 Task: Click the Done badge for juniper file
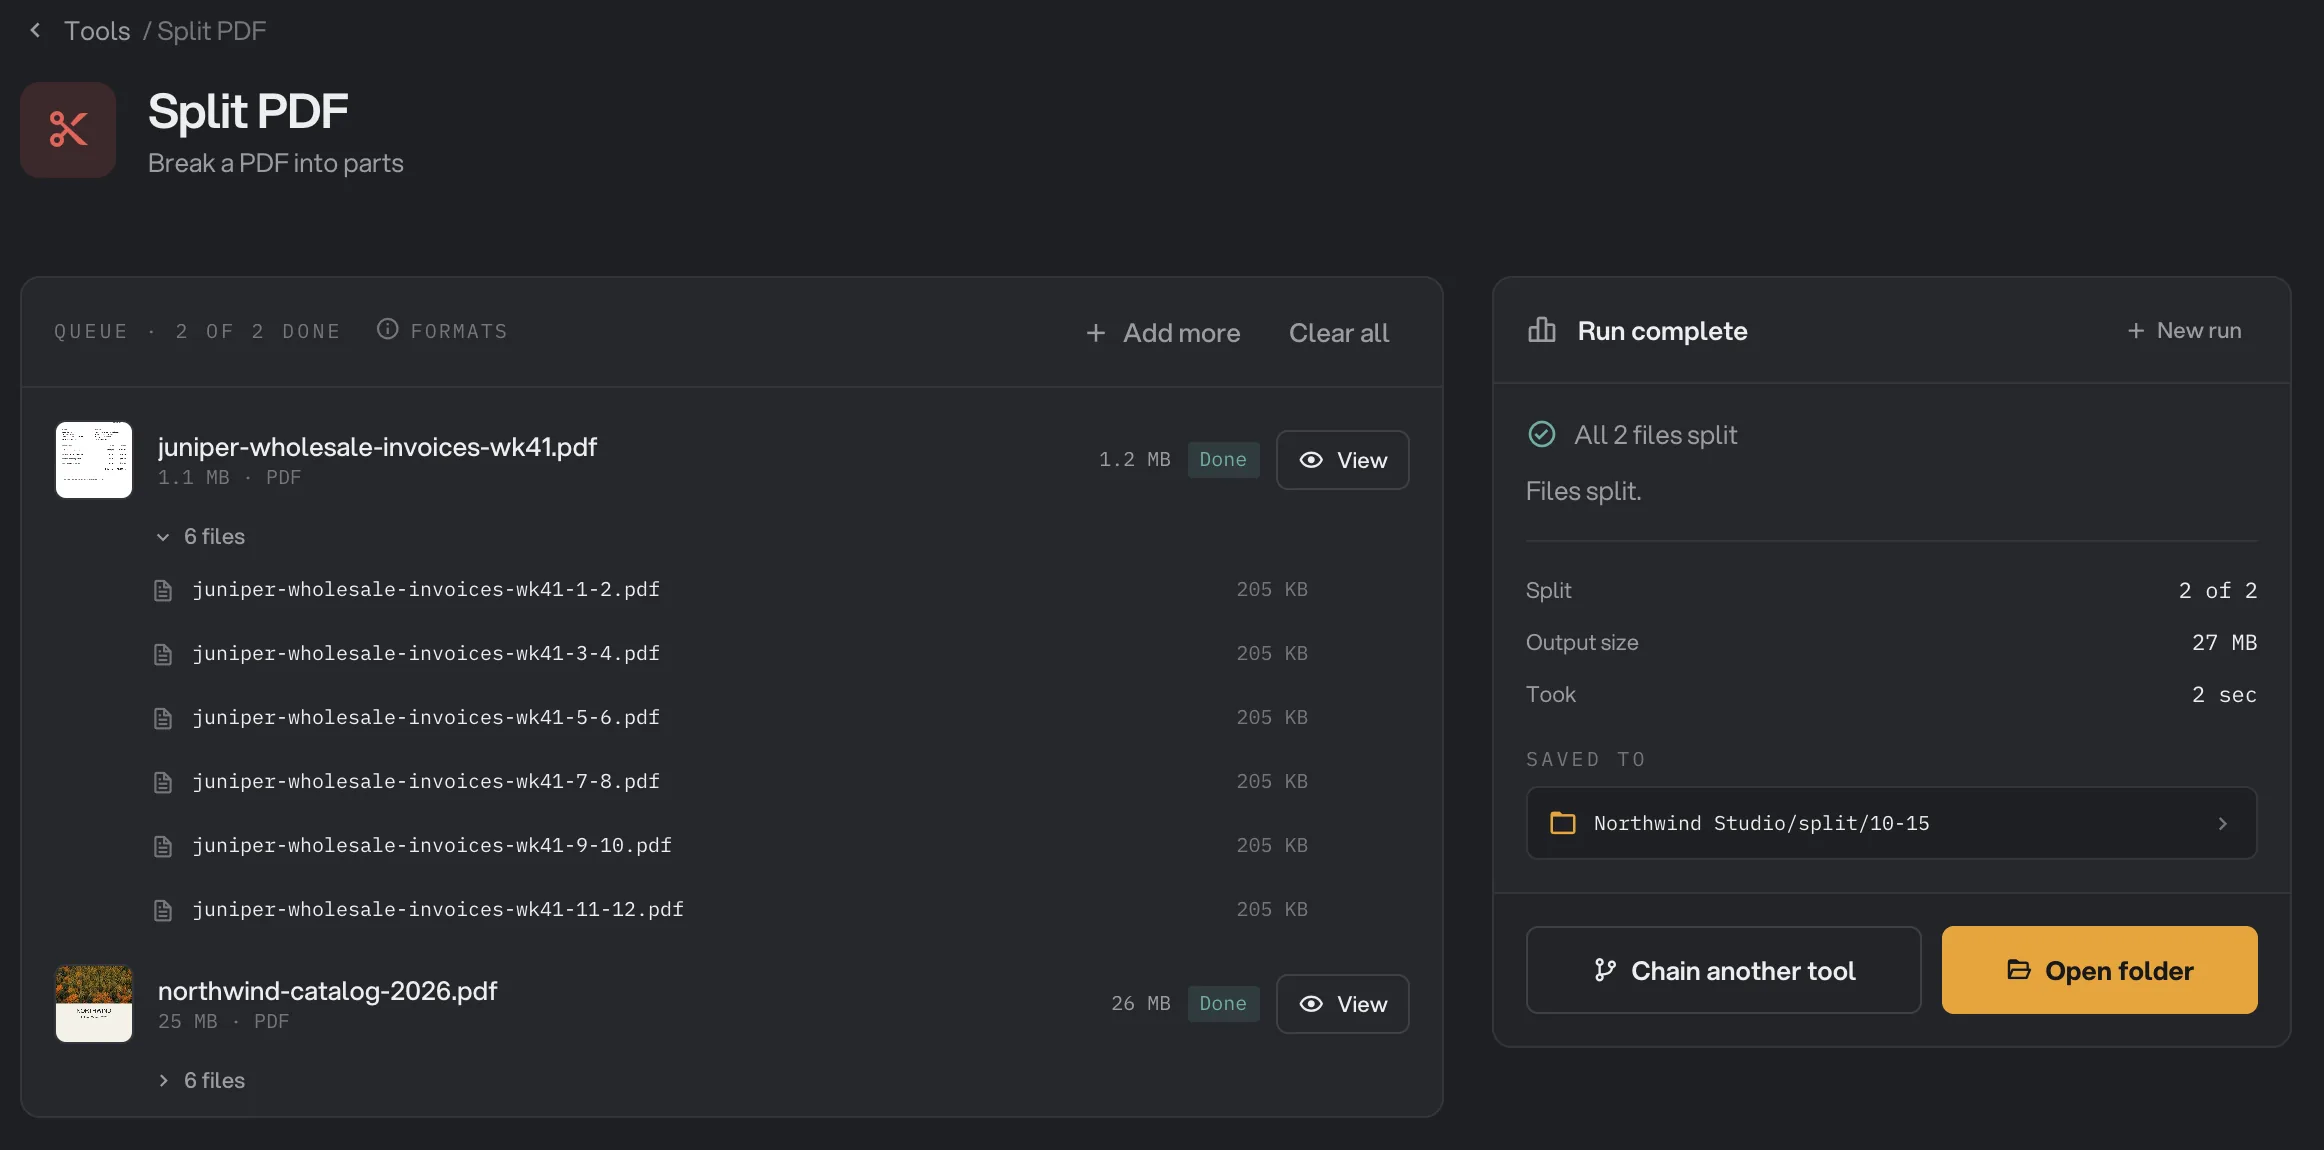pyautogui.click(x=1223, y=460)
